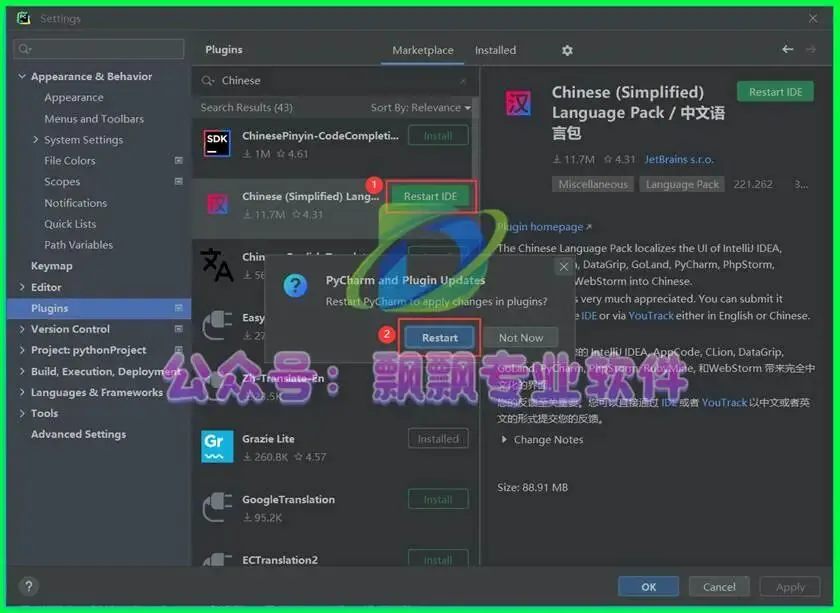Click the Scopes project-level icon
The width and height of the screenshot is (840, 613).
pyautogui.click(x=179, y=181)
